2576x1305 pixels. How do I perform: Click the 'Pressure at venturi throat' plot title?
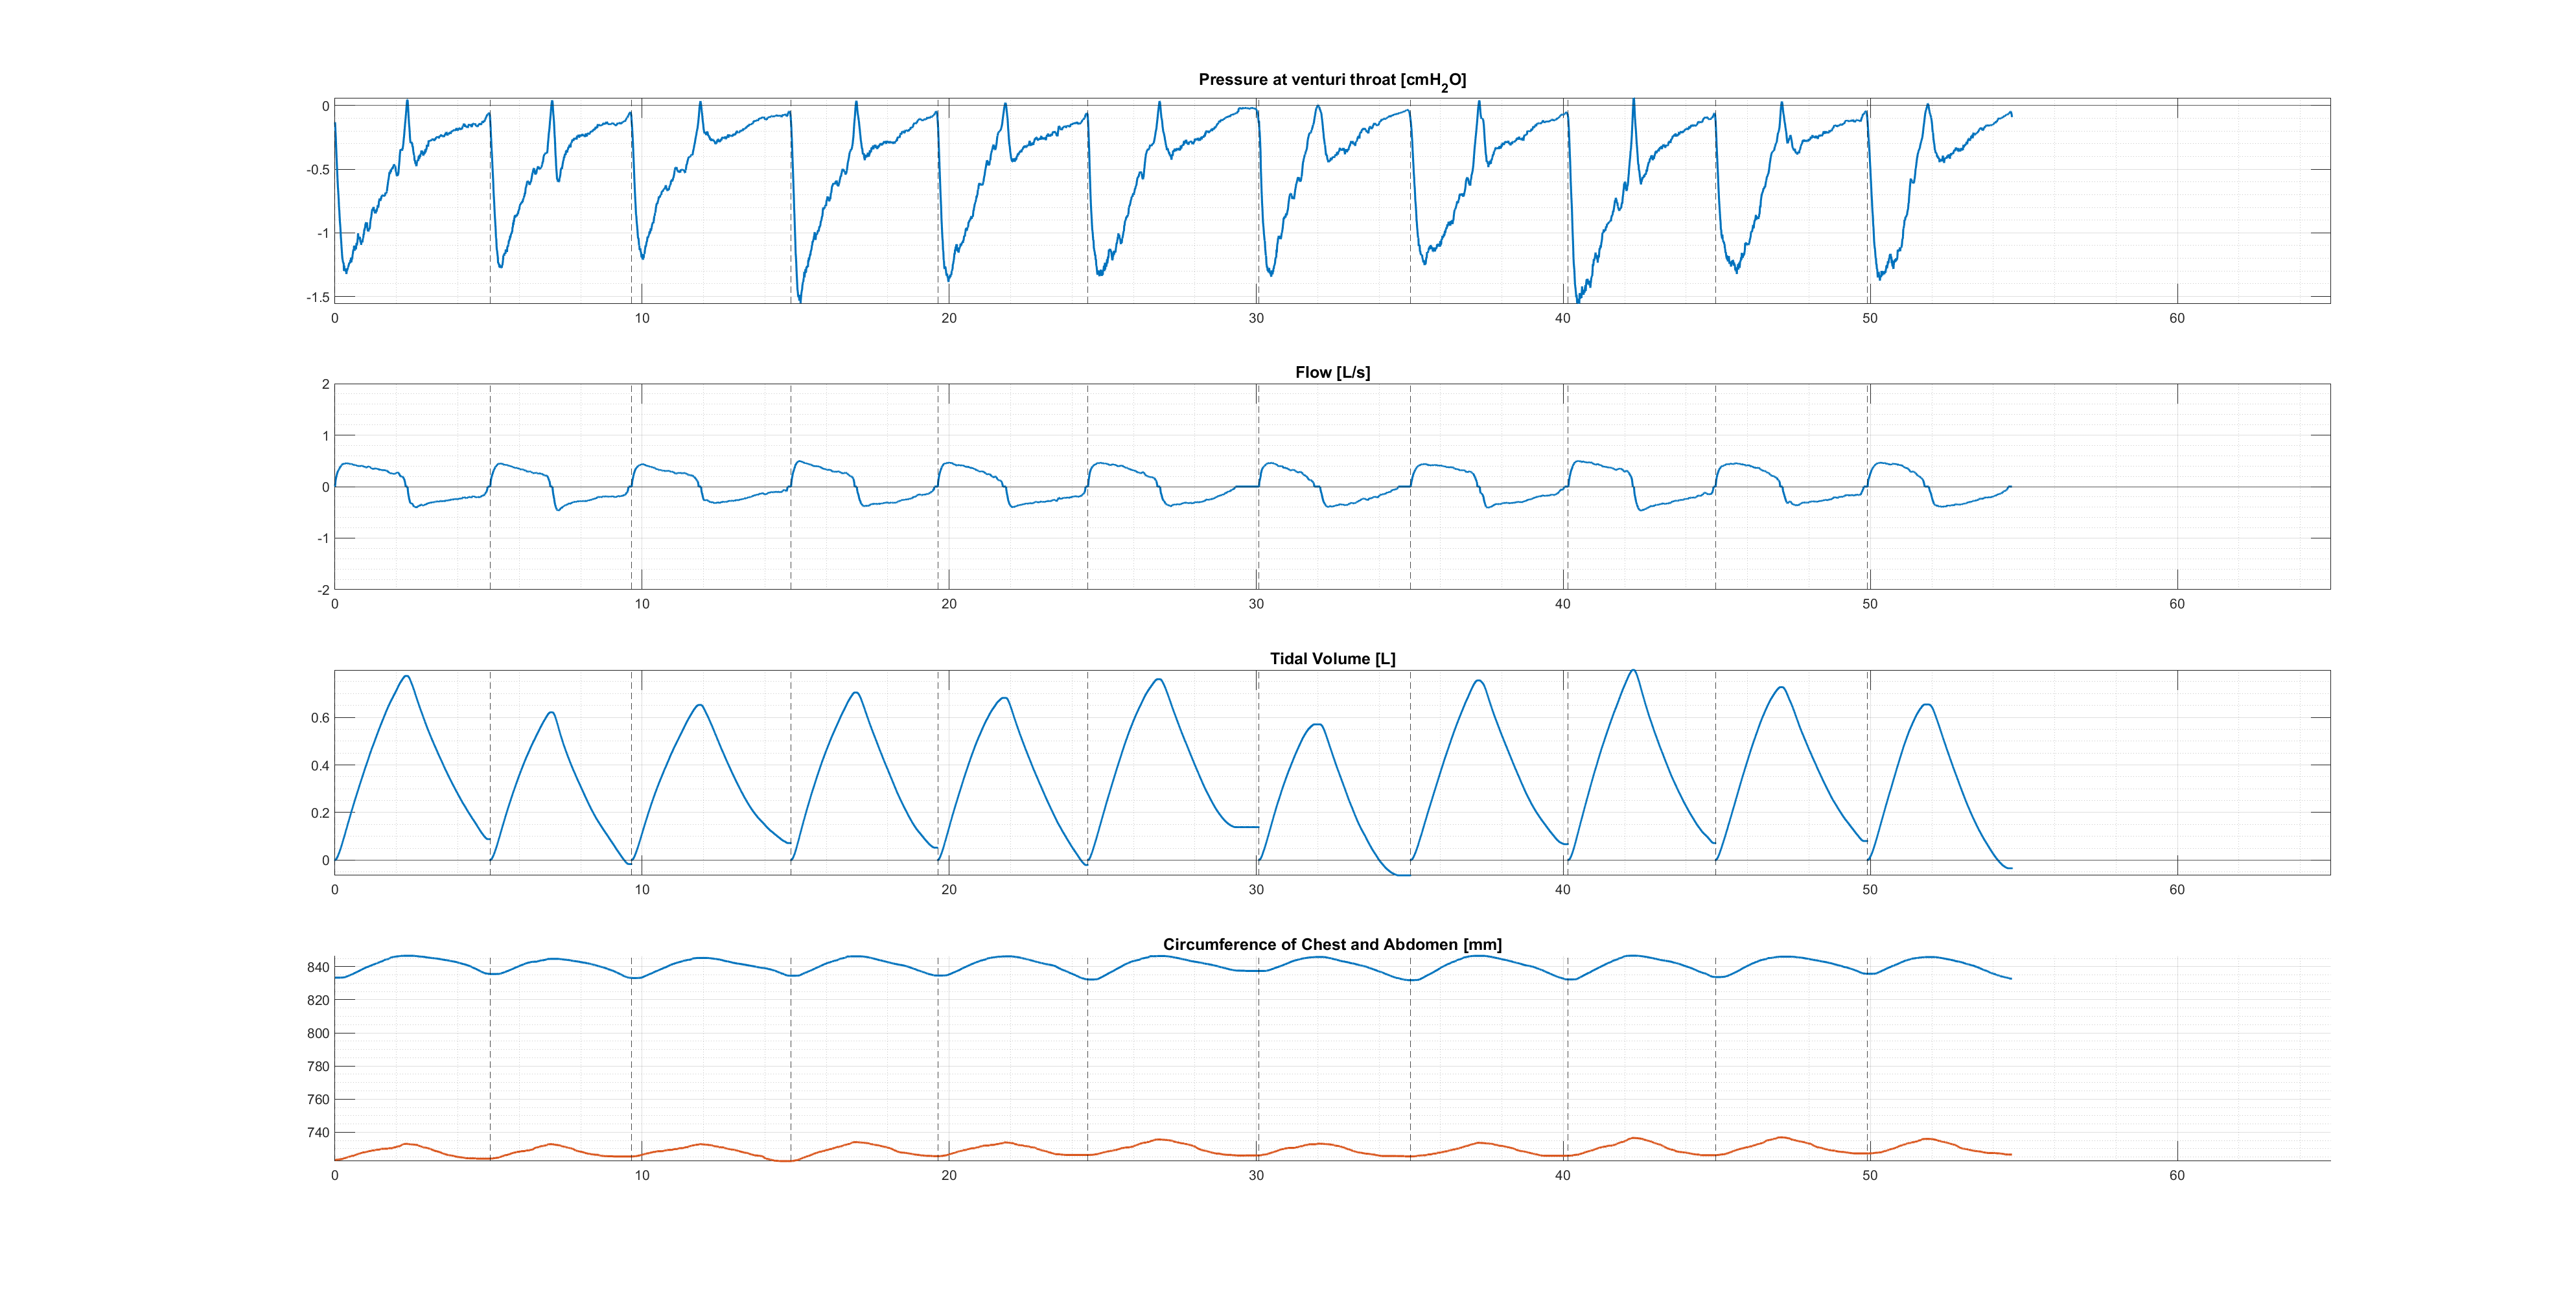(1331, 80)
